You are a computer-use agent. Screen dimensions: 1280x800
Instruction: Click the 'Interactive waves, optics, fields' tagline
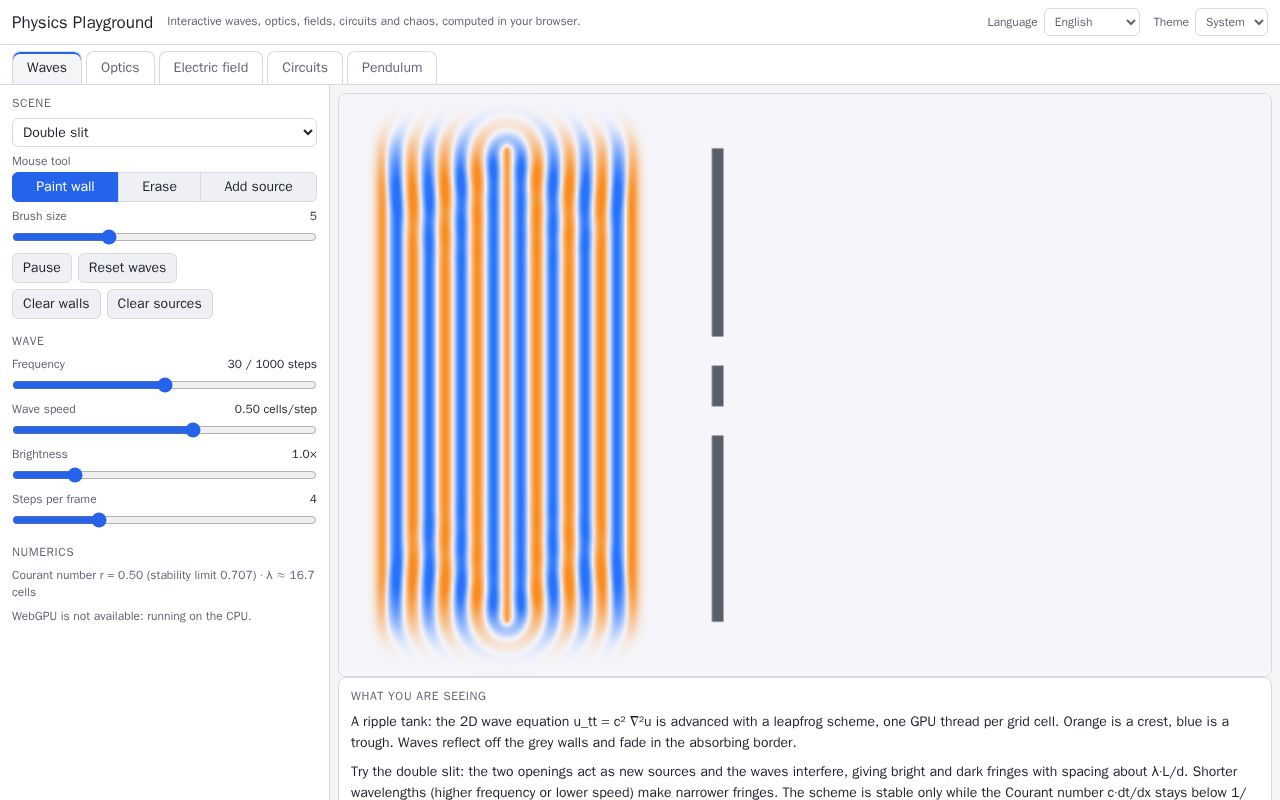[373, 21]
